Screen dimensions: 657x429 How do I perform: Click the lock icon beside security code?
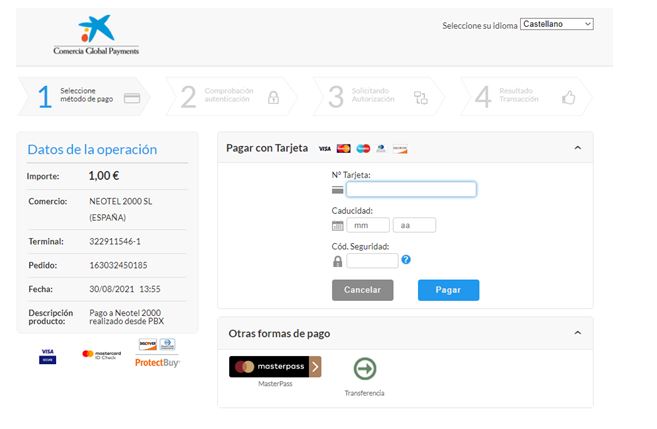coord(337,261)
